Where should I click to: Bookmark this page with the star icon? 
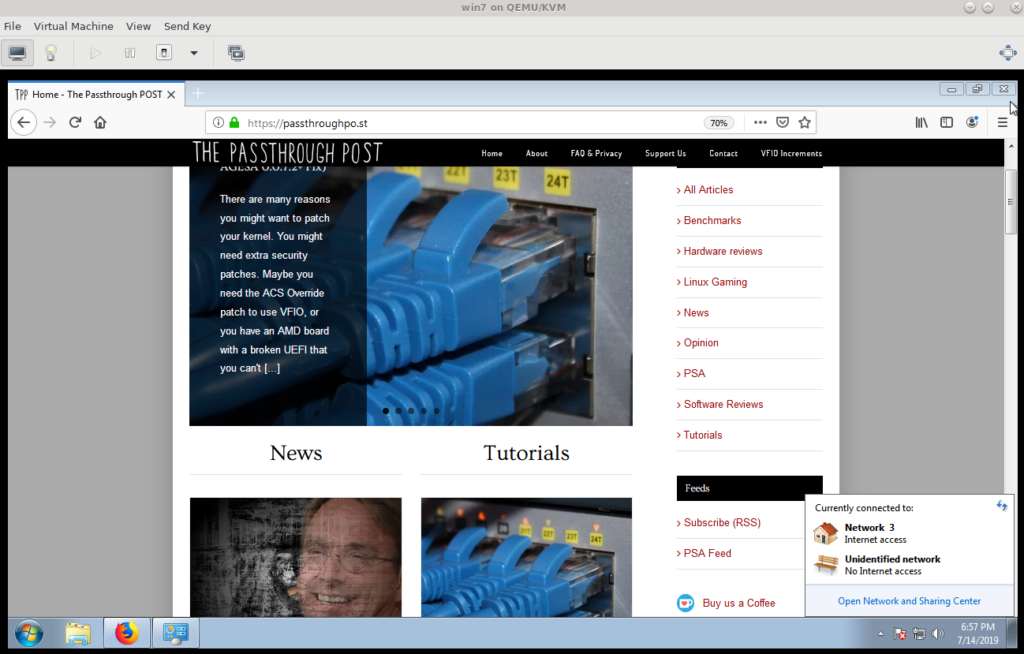pos(805,122)
